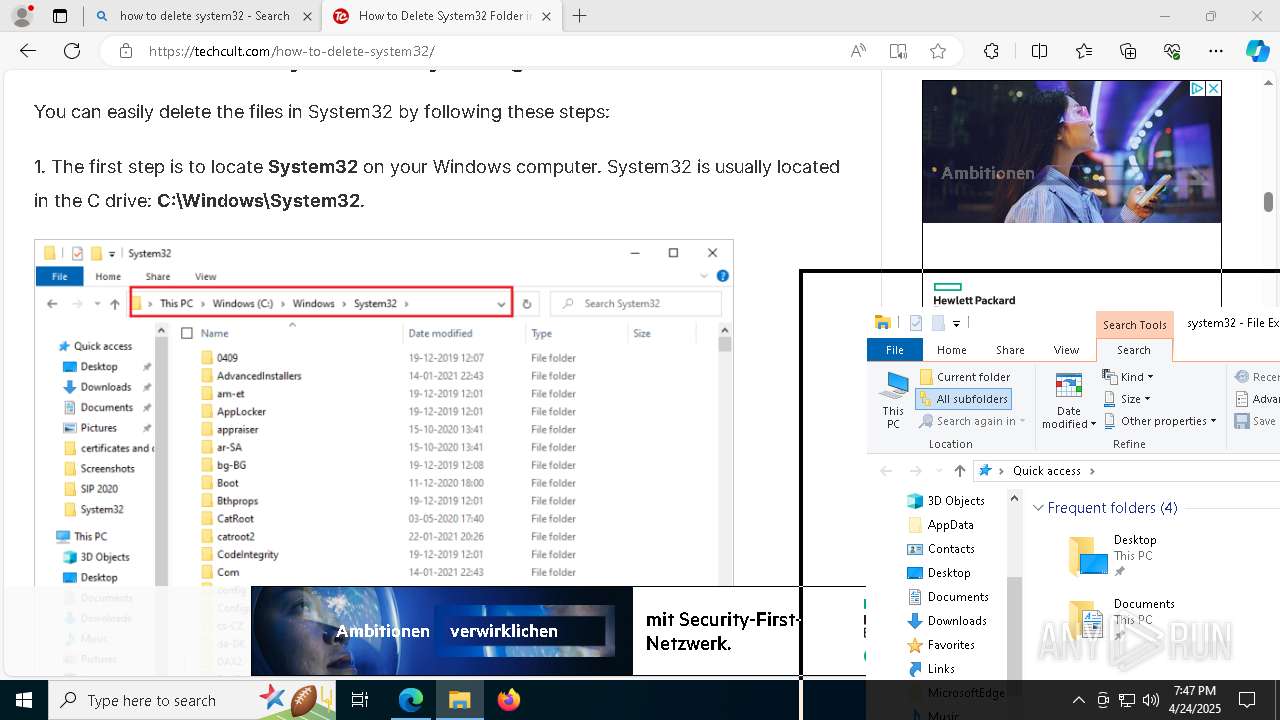Click the AdChoices icon on sidebar ad
Viewport: 1280px width, 720px height.
click(1197, 89)
